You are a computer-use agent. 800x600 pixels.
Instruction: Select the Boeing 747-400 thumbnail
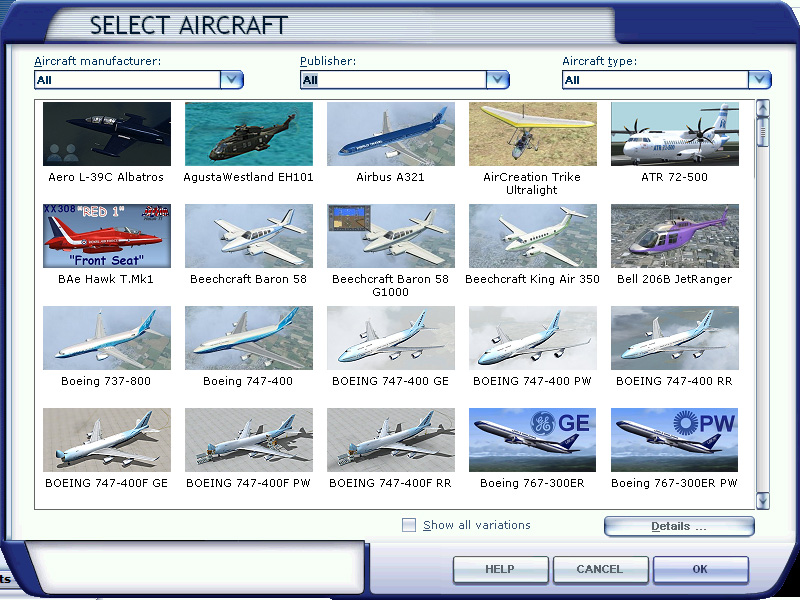click(248, 338)
